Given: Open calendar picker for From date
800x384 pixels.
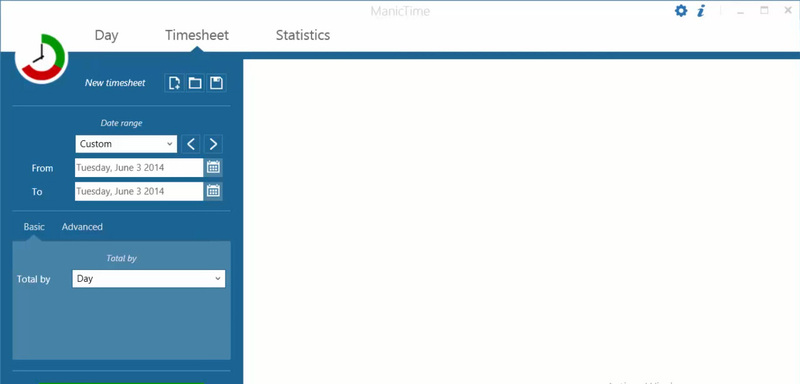Looking at the screenshot, I should (213, 167).
